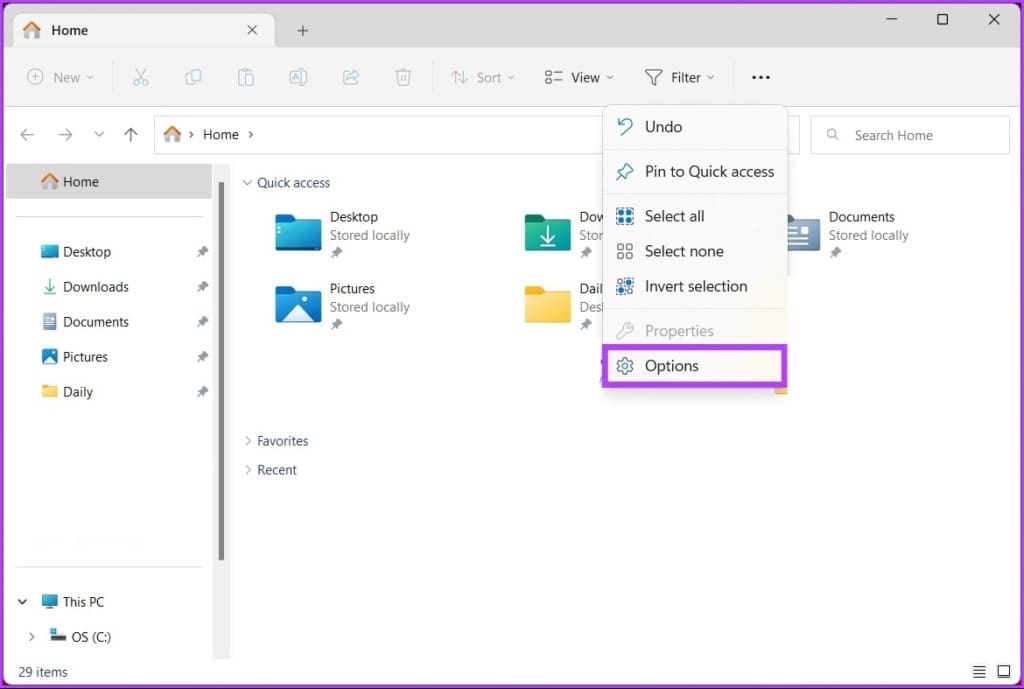
Task: Switch to large thumbnails view icon in status bar
Action: click(1004, 671)
